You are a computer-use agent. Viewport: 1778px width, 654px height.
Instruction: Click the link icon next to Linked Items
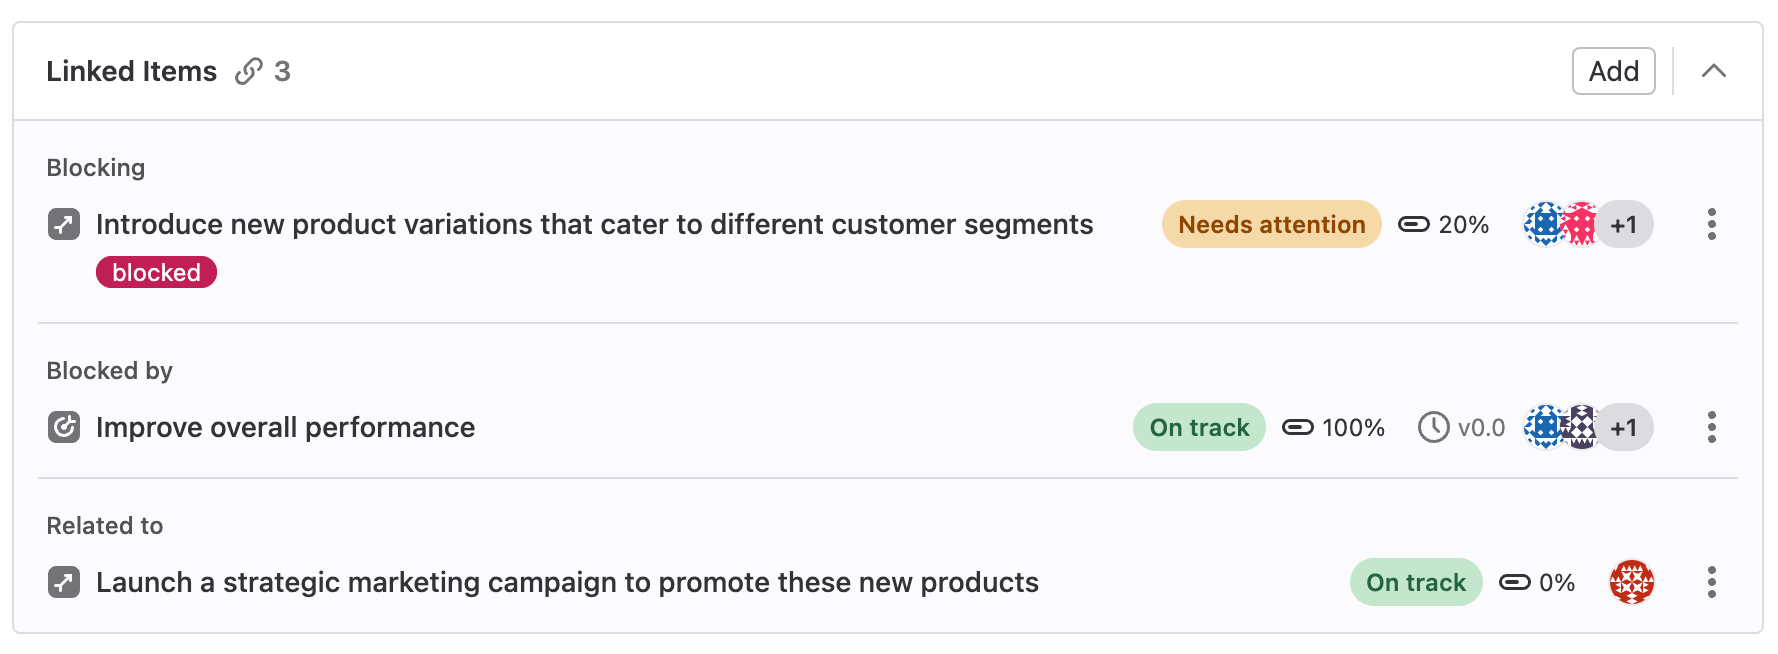[x=249, y=71]
